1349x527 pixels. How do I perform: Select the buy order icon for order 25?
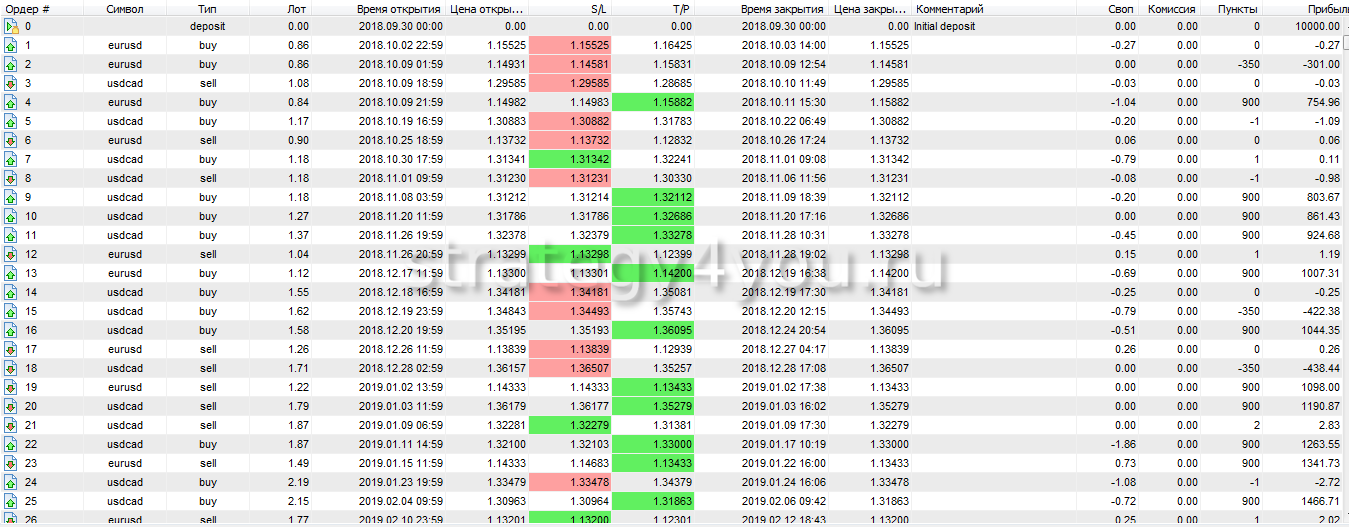(x=11, y=500)
